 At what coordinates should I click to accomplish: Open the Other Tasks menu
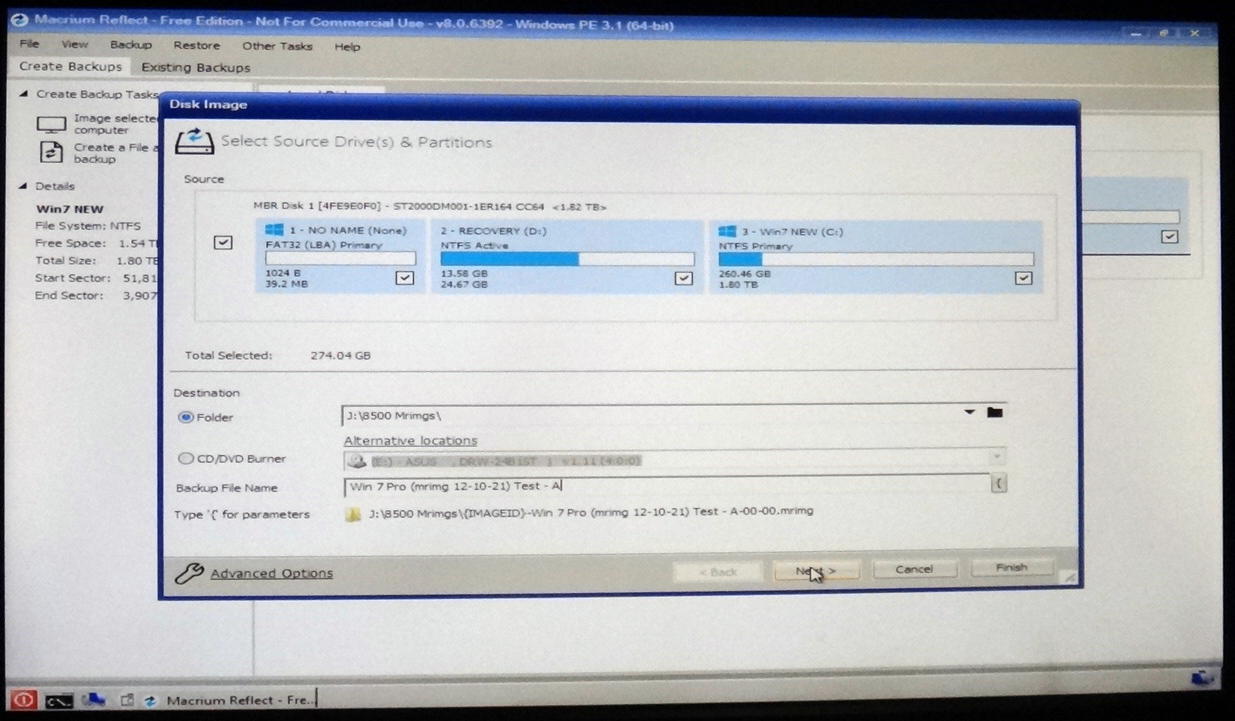coord(277,46)
